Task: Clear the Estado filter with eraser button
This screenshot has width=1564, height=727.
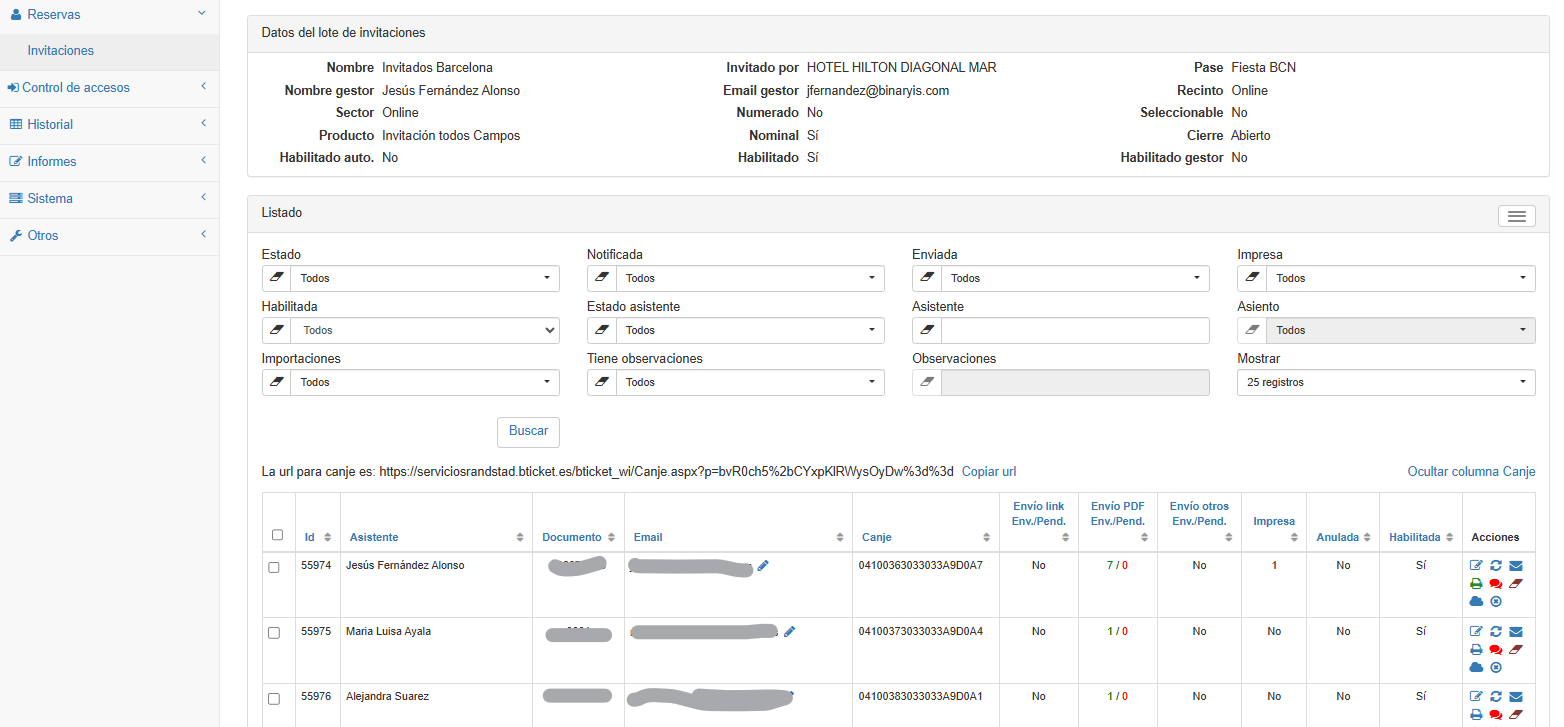Action: point(277,278)
